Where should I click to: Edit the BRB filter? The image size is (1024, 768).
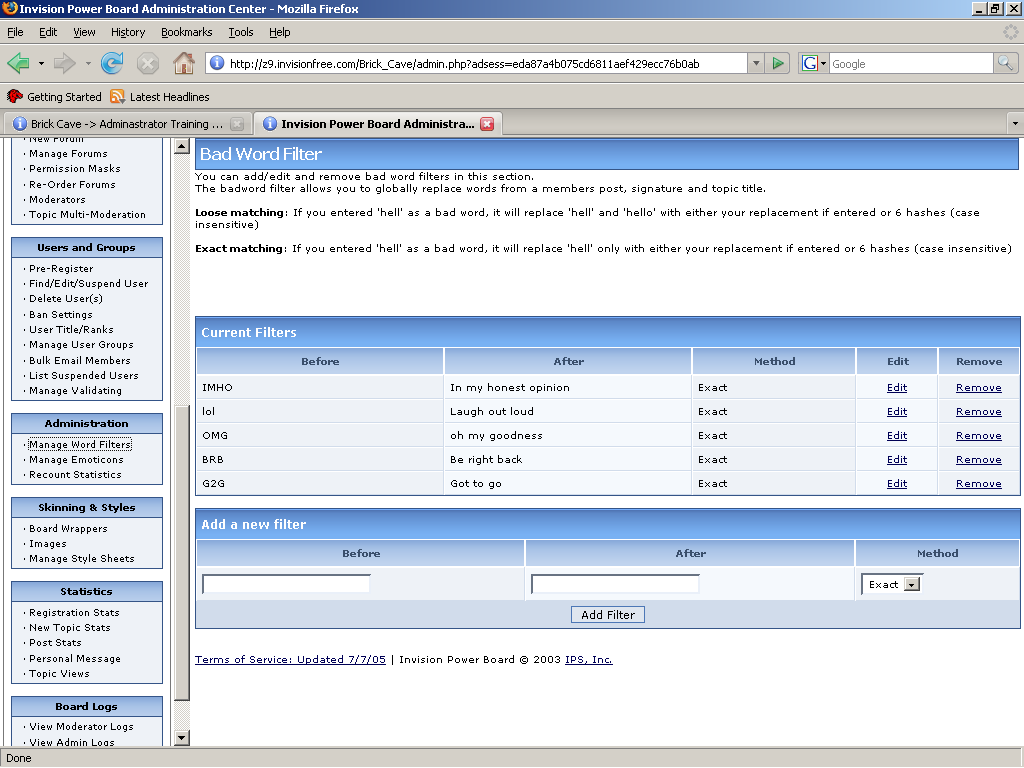tap(897, 460)
